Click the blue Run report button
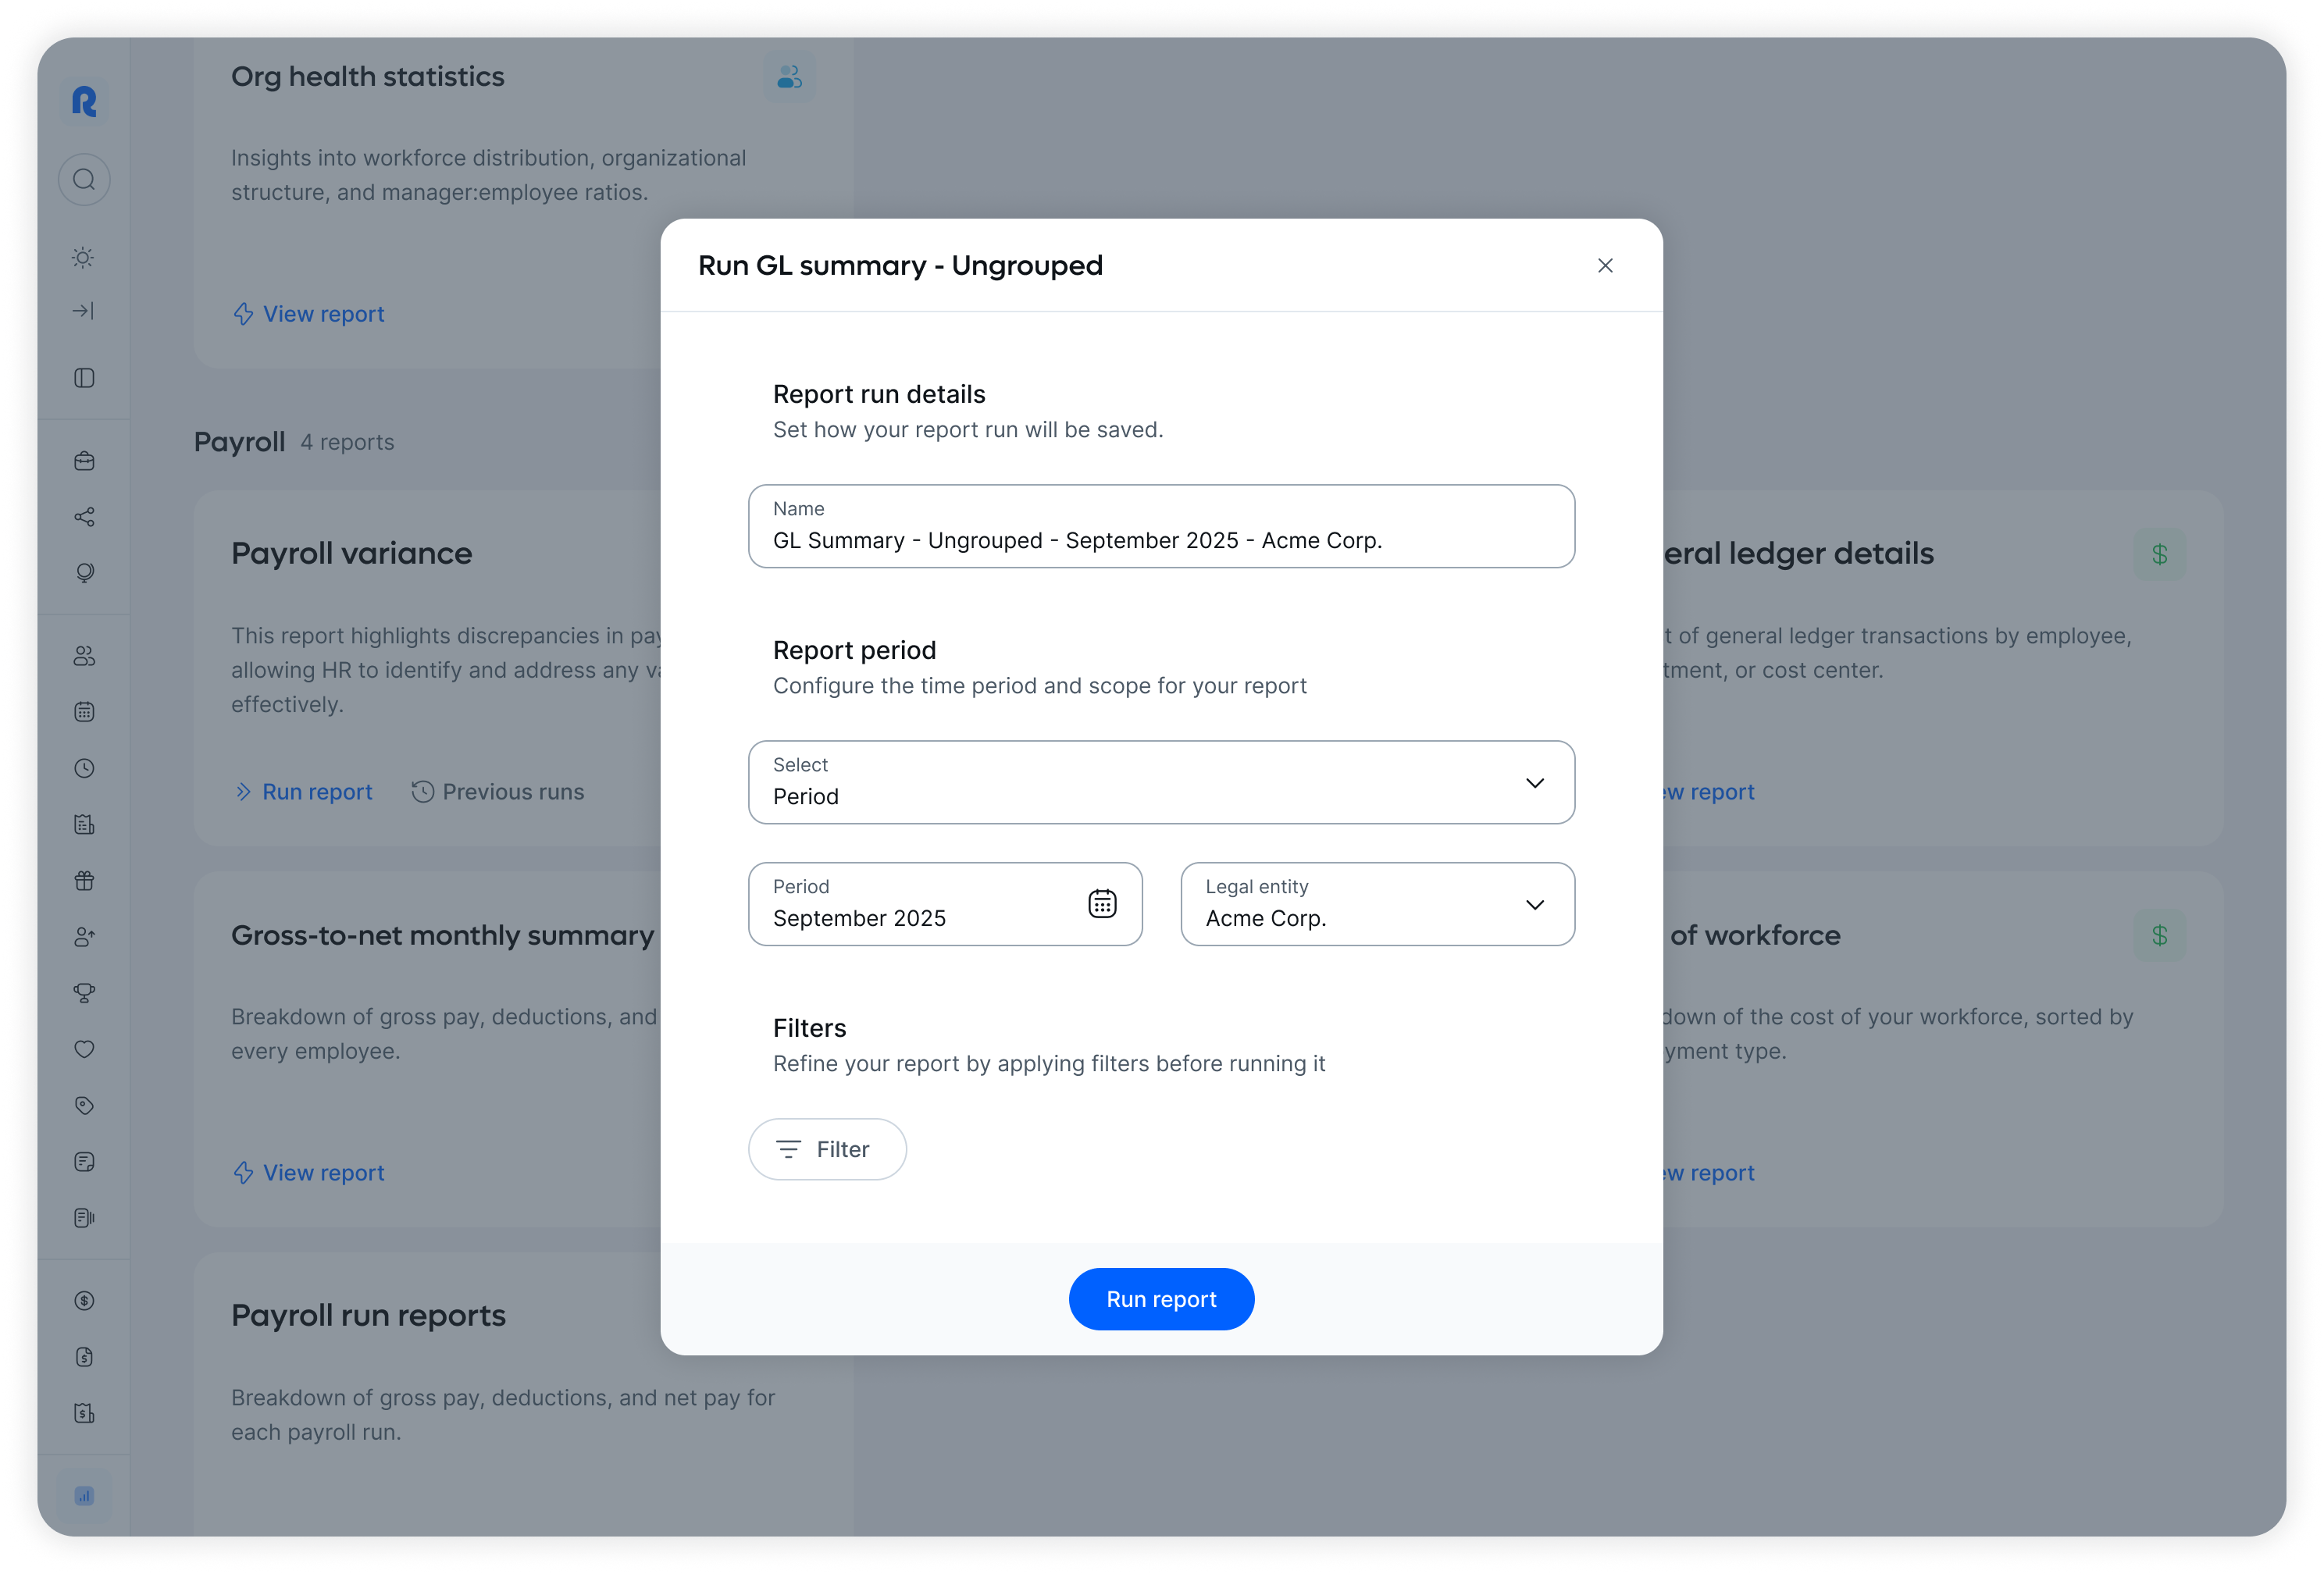The width and height of the screenshot is (2324, 1574). tap(1161, 1299)
